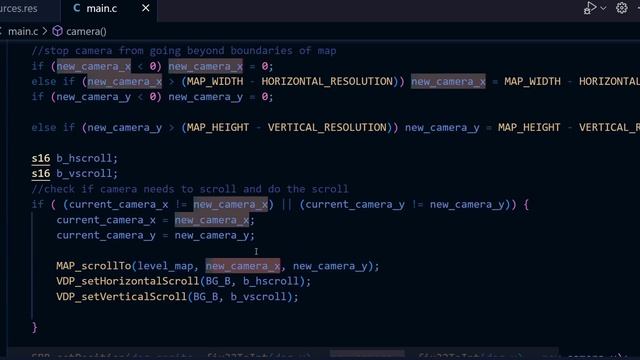Click the b_vscroll declaration
The height and width of the screenshot is (360, 640).
(87, 173)
